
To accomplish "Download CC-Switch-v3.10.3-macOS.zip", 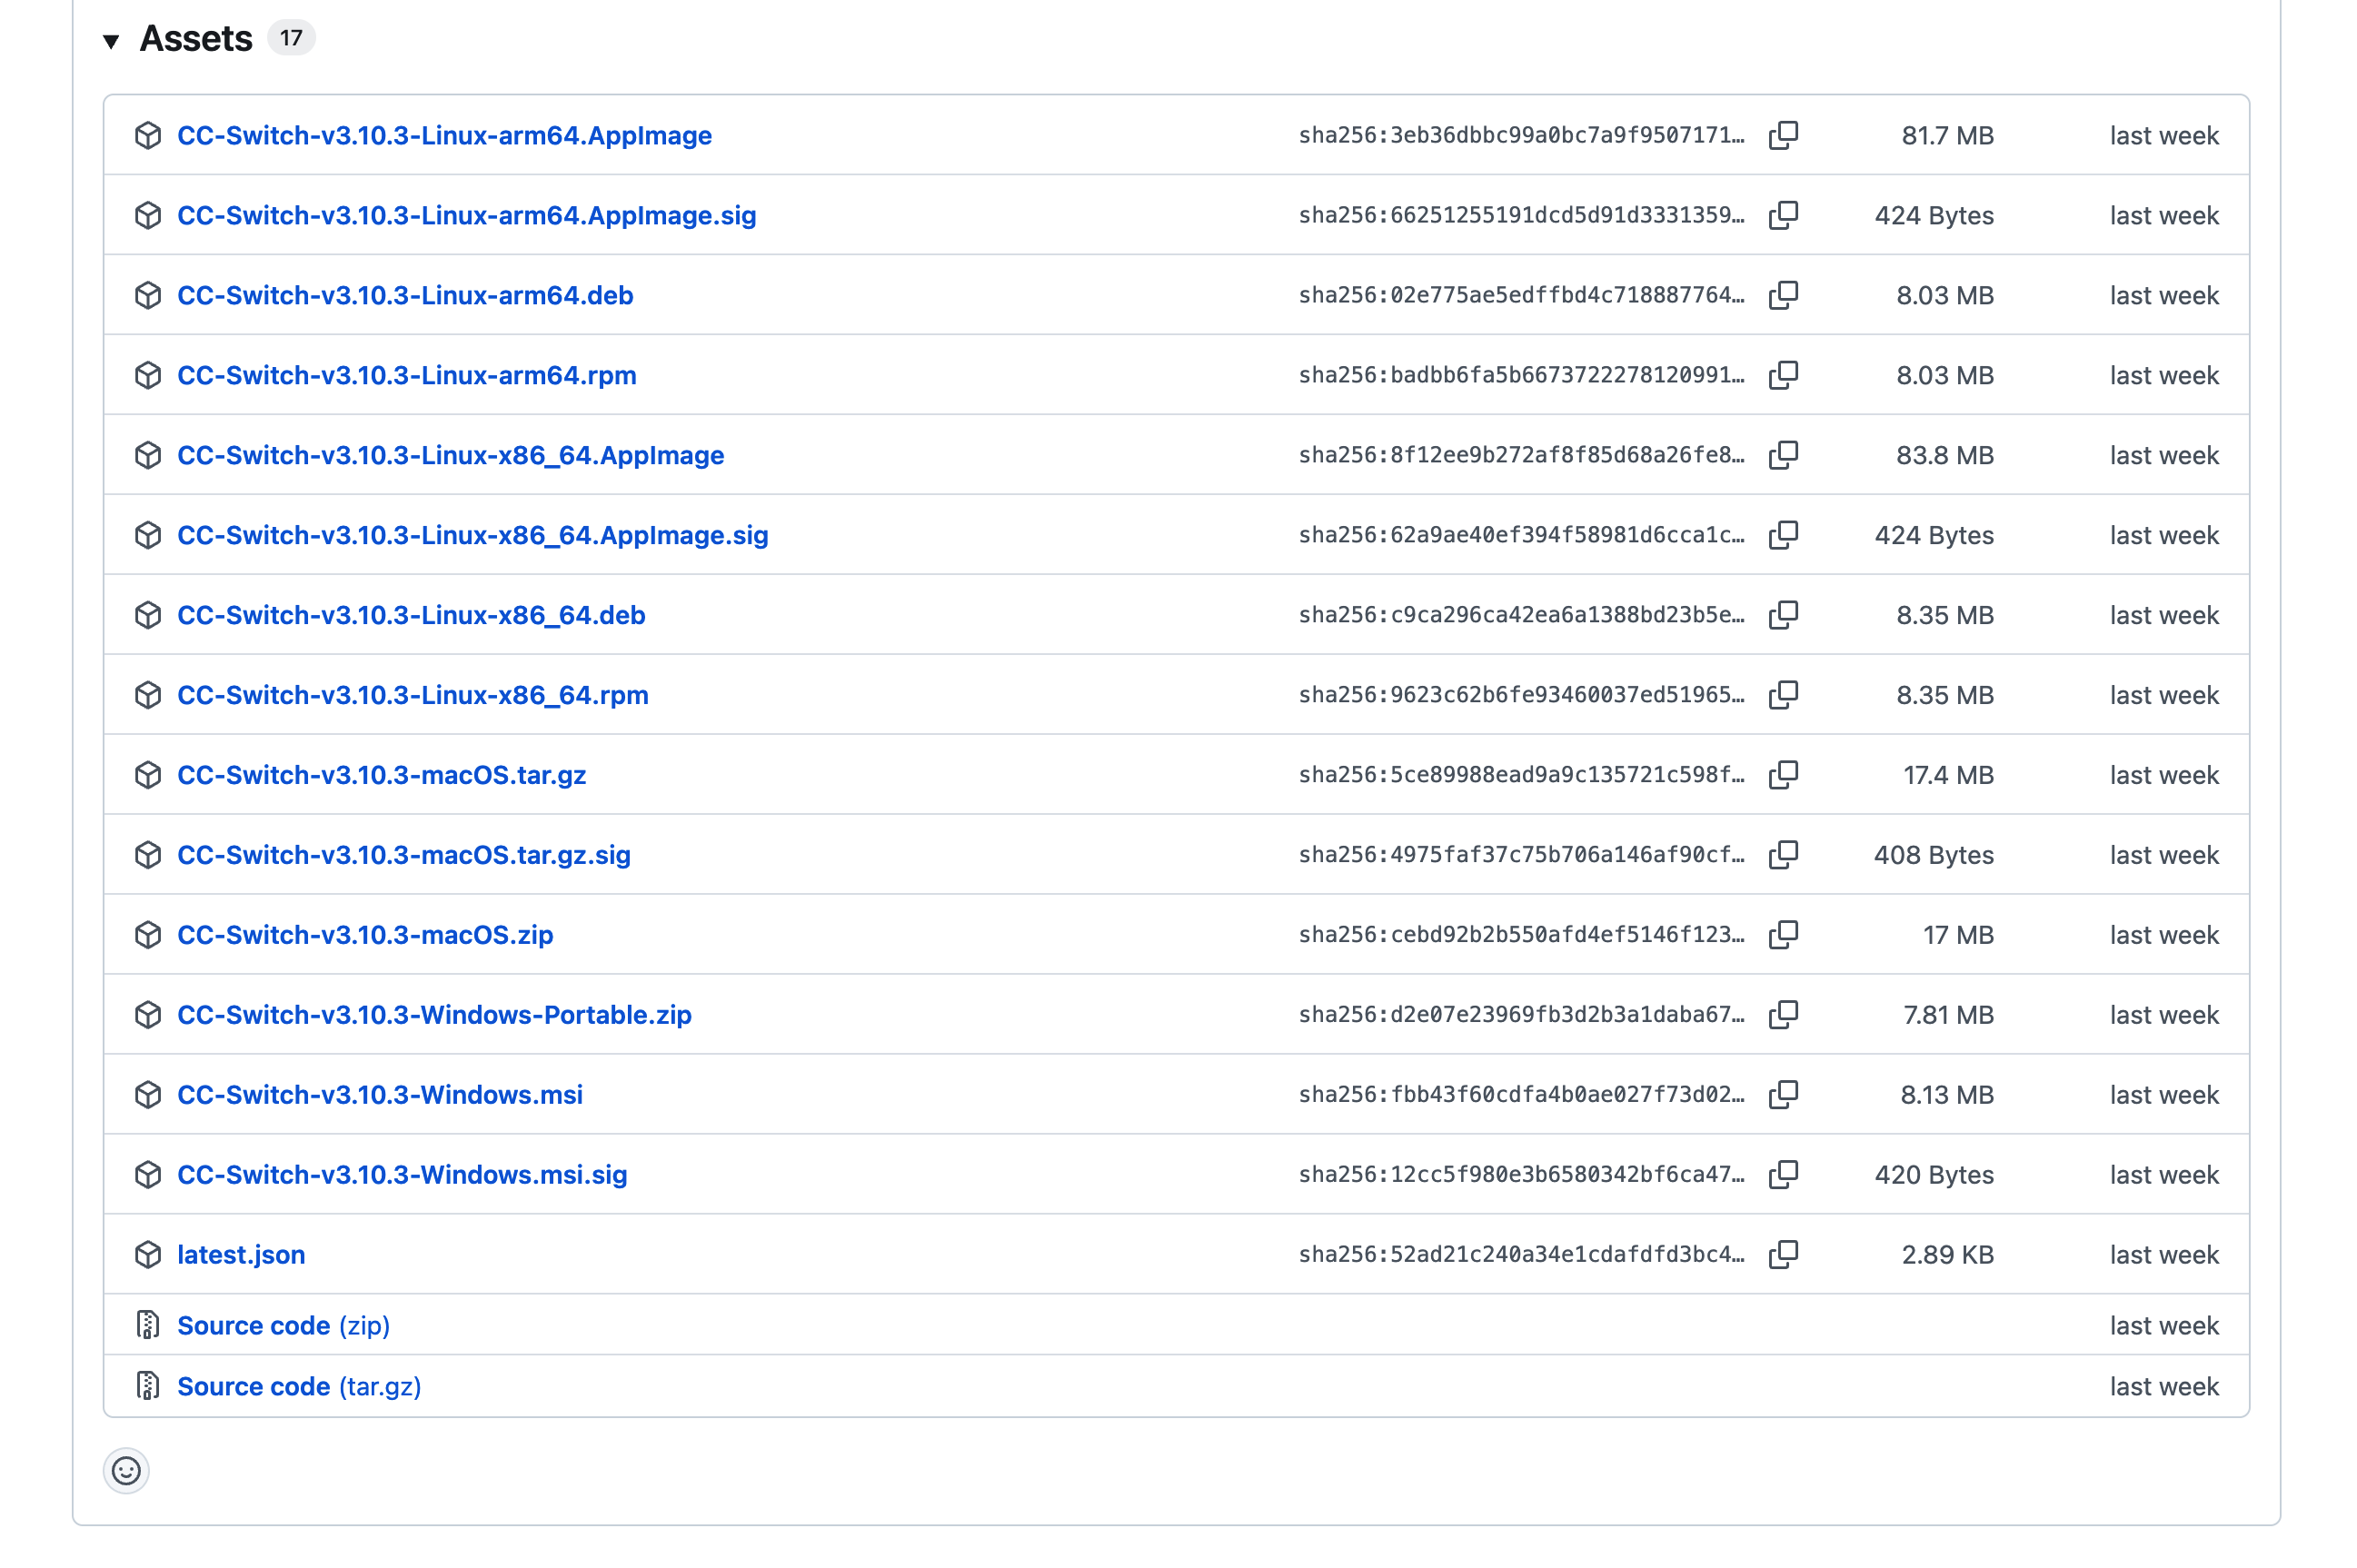I will pos(365,935).
